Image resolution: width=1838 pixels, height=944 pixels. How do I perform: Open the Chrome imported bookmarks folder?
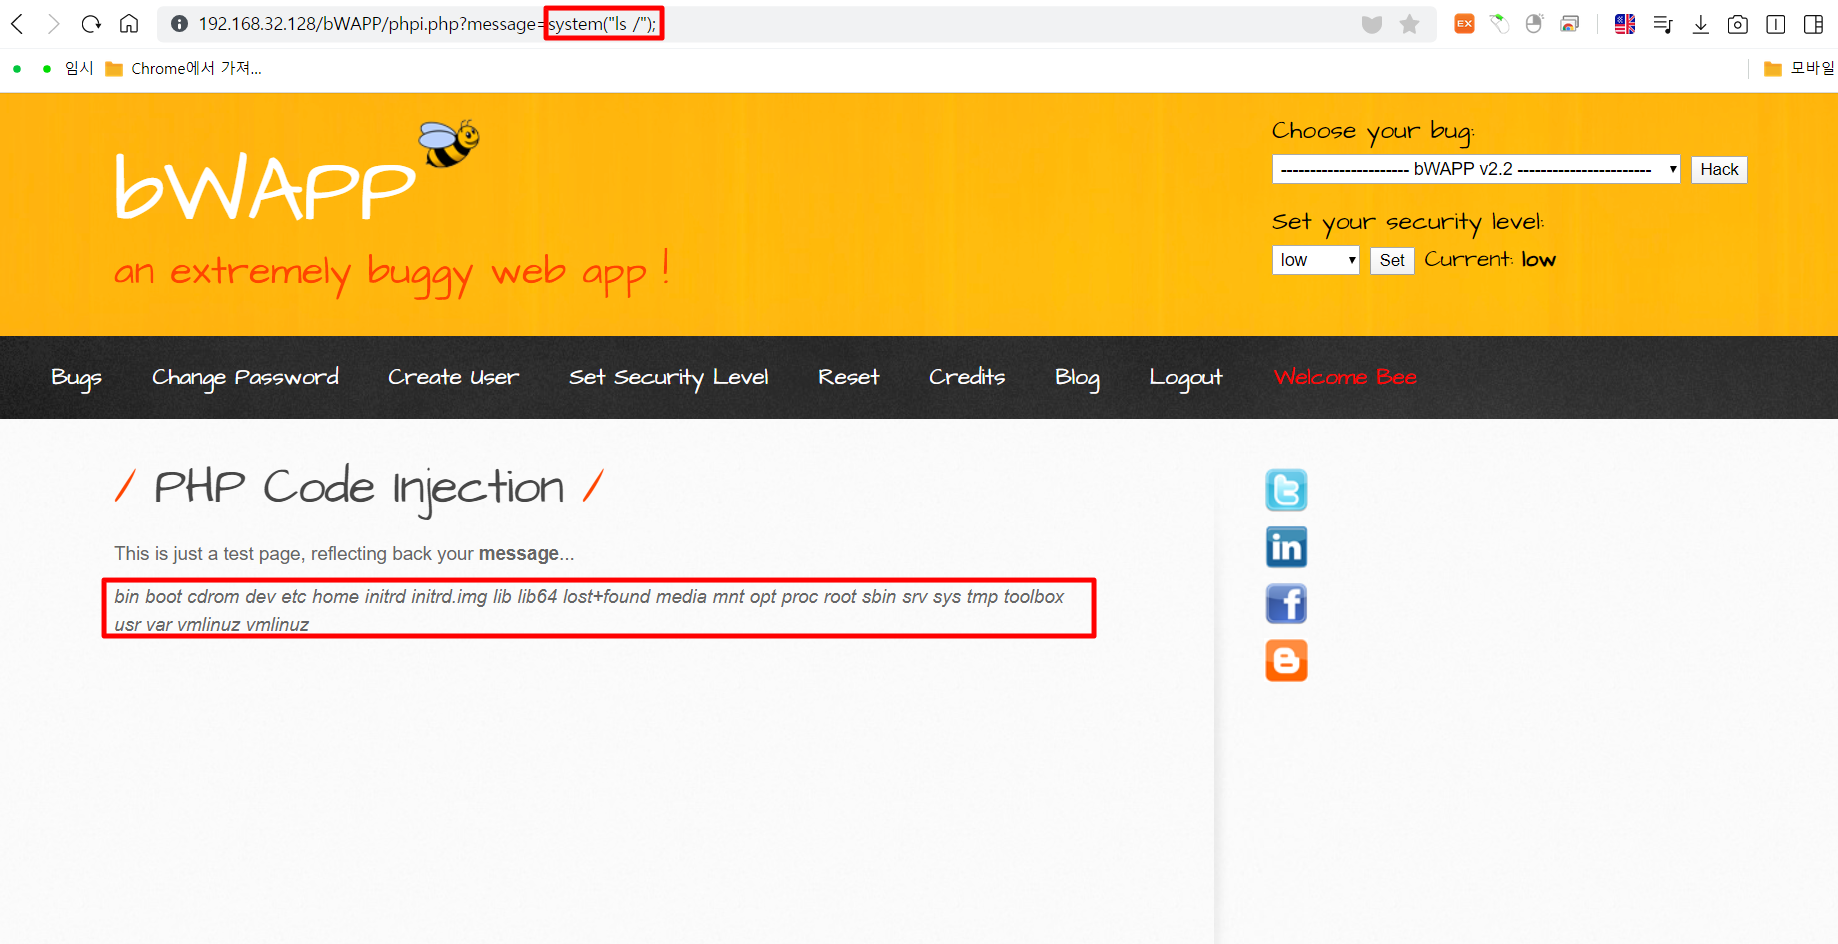184,68
